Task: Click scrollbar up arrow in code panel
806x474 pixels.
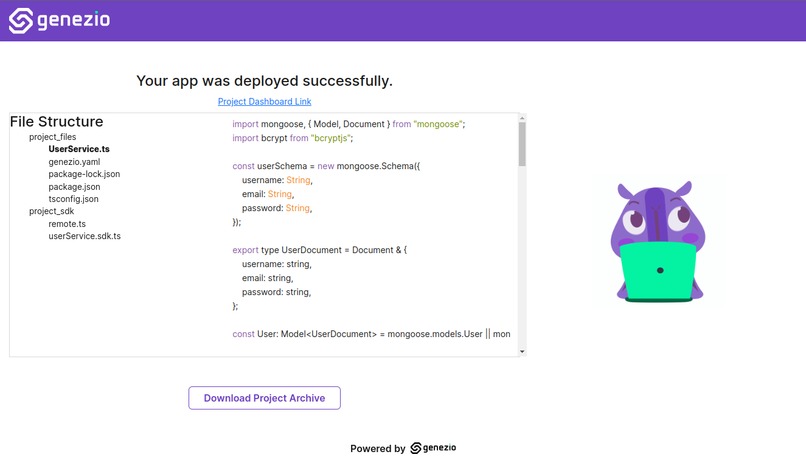Action: [522, 118]
